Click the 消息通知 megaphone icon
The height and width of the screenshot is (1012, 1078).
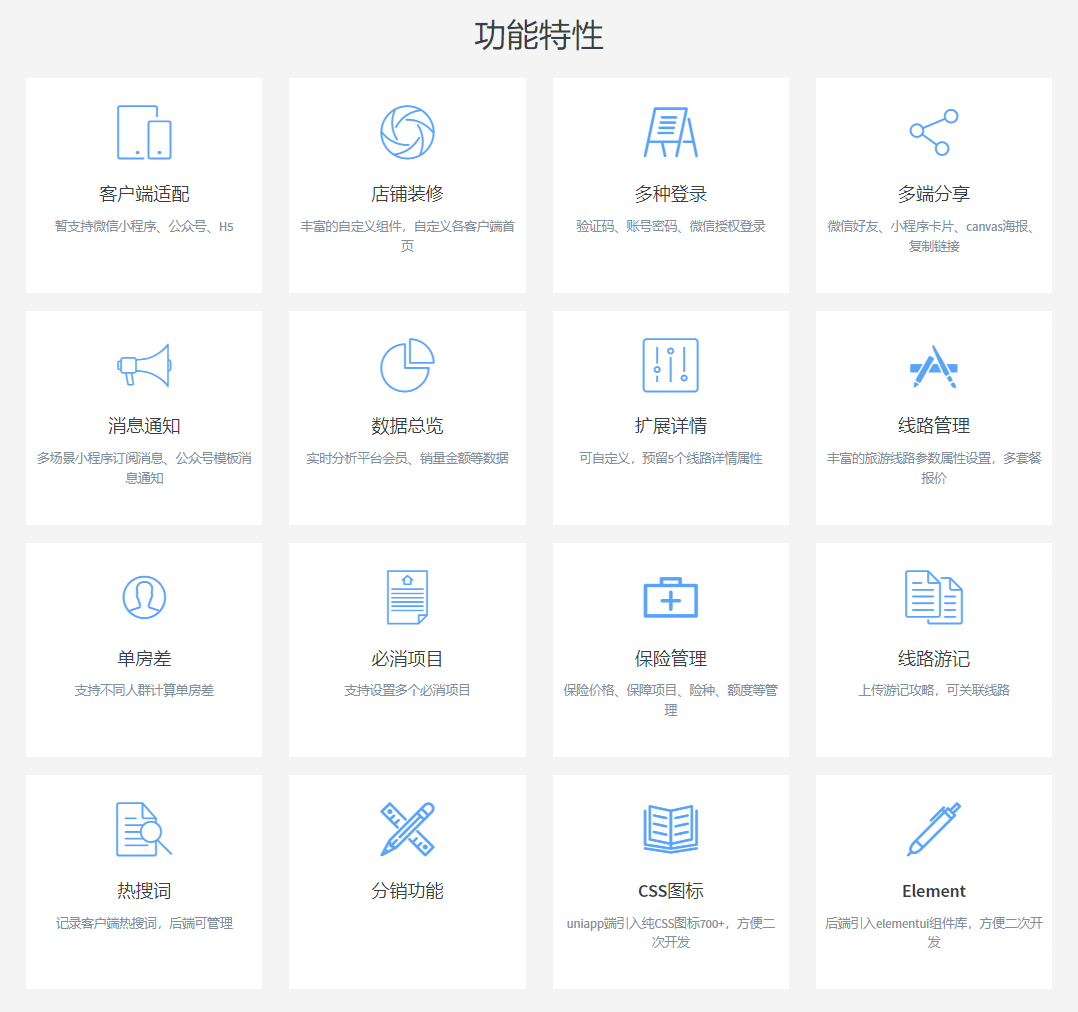144,365
